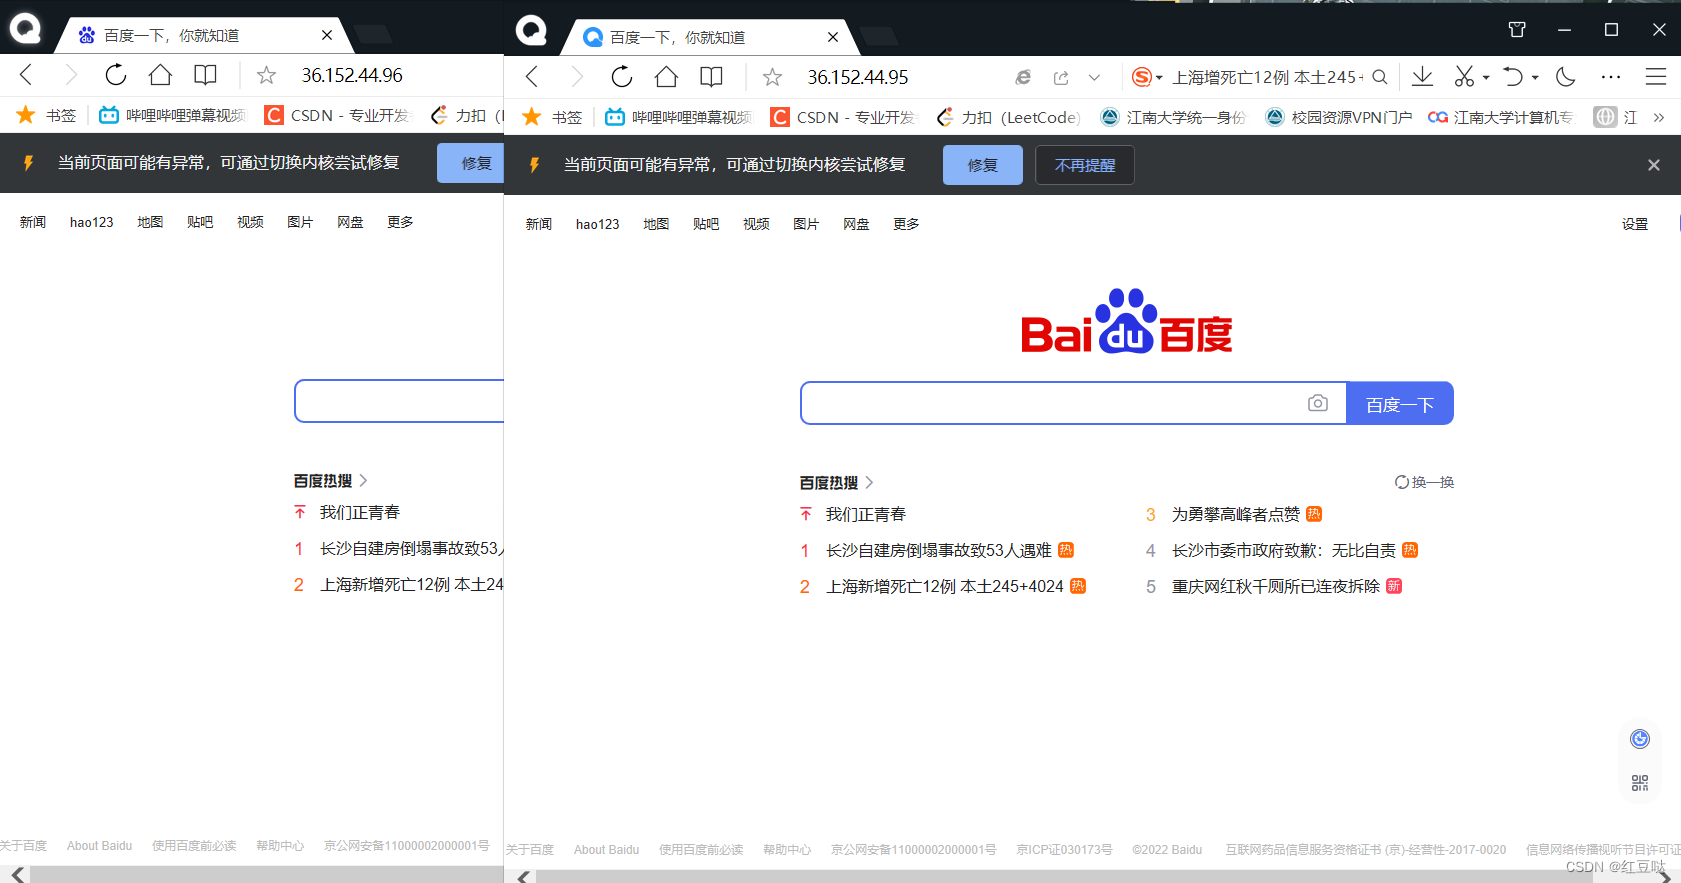Screen dimensions: 1681x883
Task: Open 视频 nav link in right window
Action: tap(756, 224)
